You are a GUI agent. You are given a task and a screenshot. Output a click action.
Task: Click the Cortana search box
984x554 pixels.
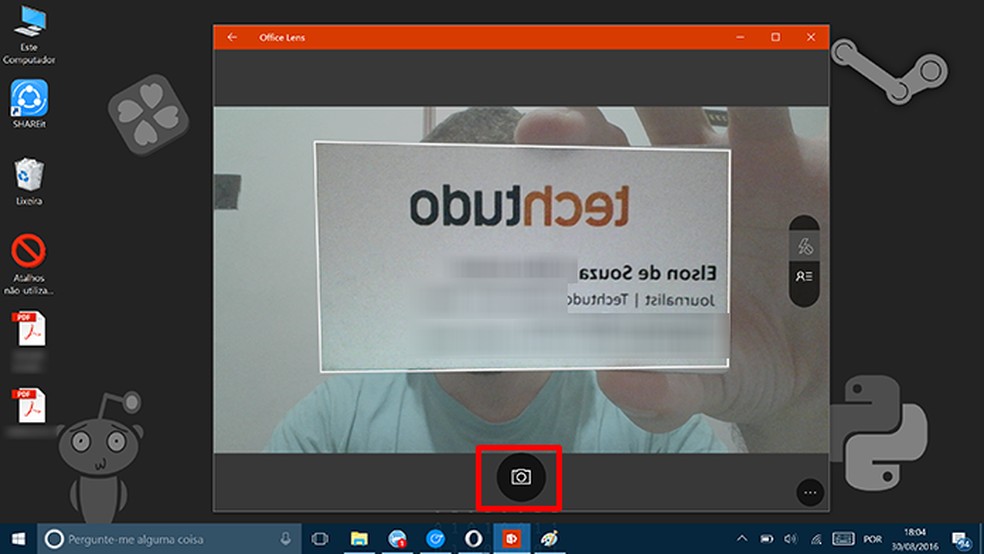(169, 539)
